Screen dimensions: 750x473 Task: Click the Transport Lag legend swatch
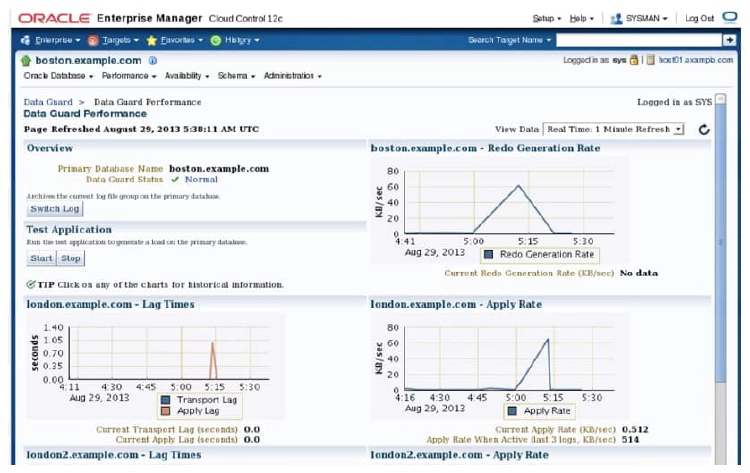coord(165,400)
